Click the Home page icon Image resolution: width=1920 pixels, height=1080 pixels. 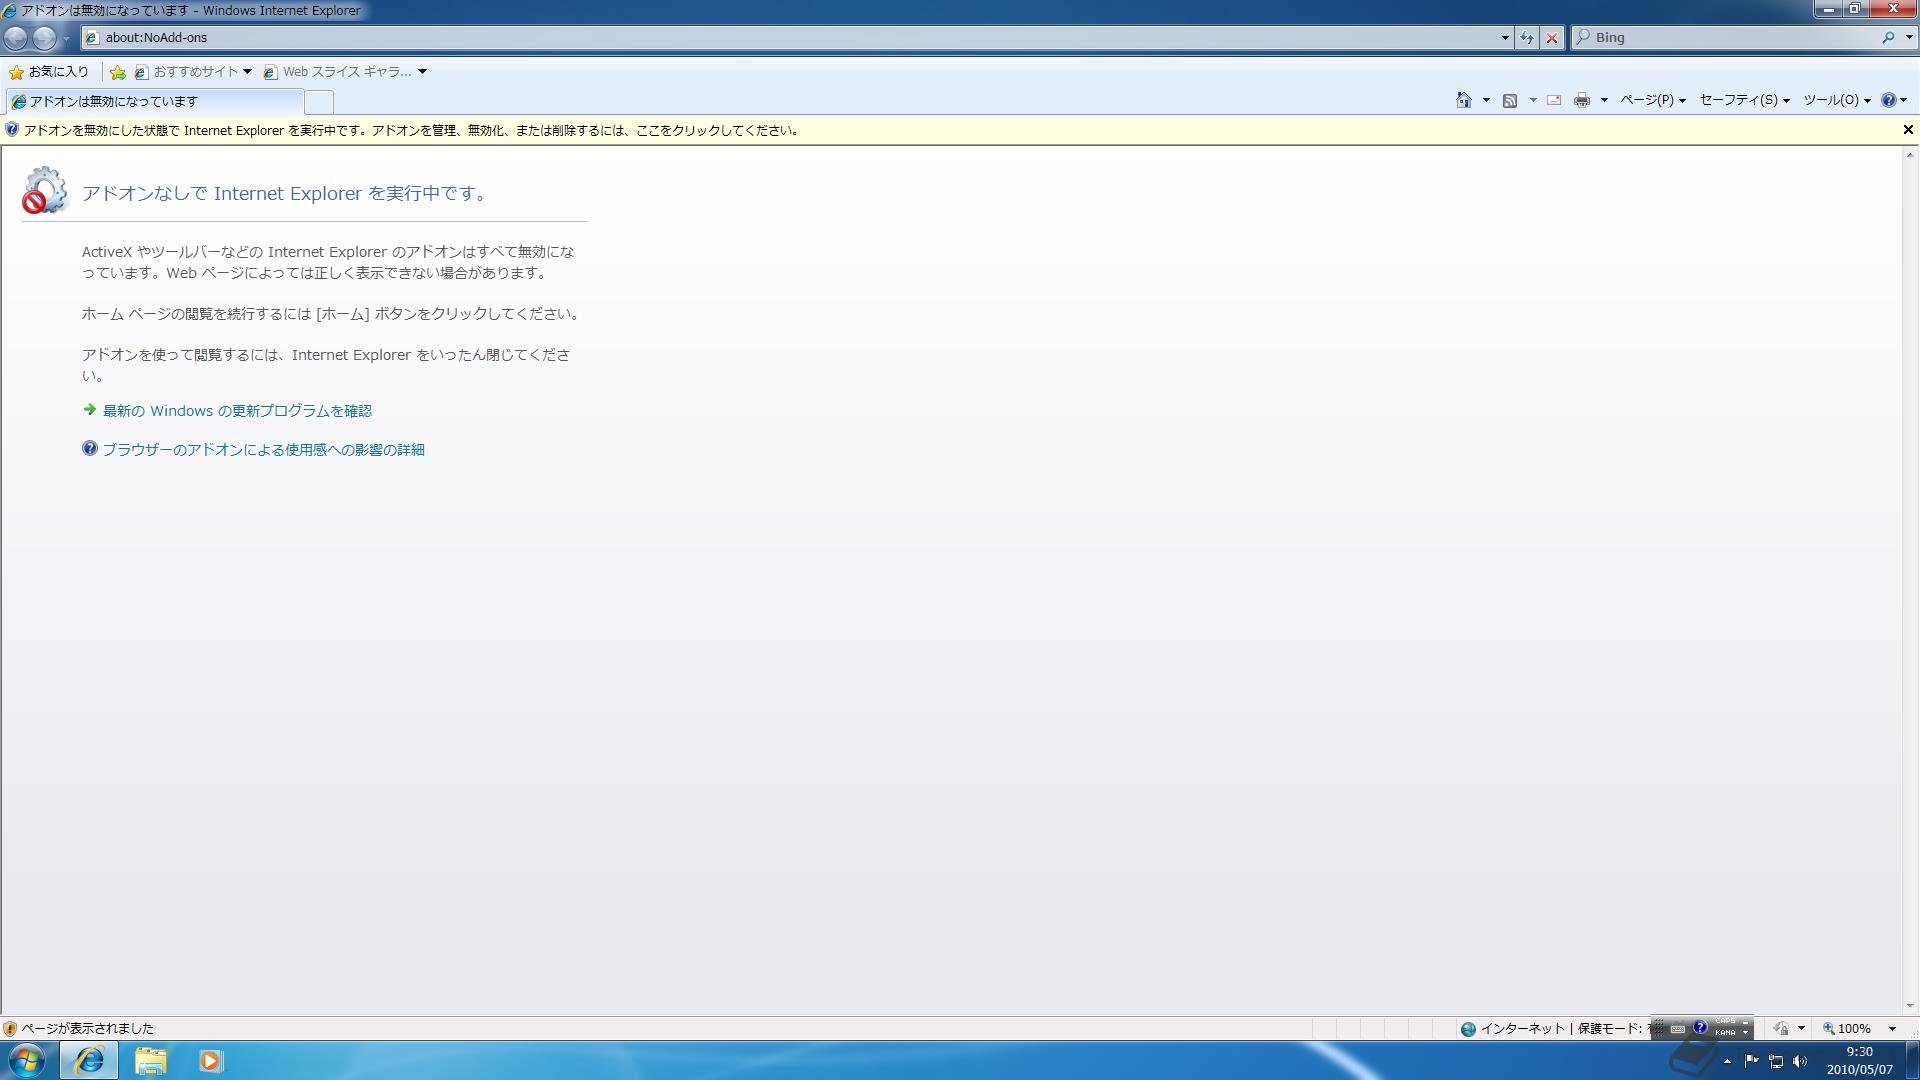[x=1464, y=100]
